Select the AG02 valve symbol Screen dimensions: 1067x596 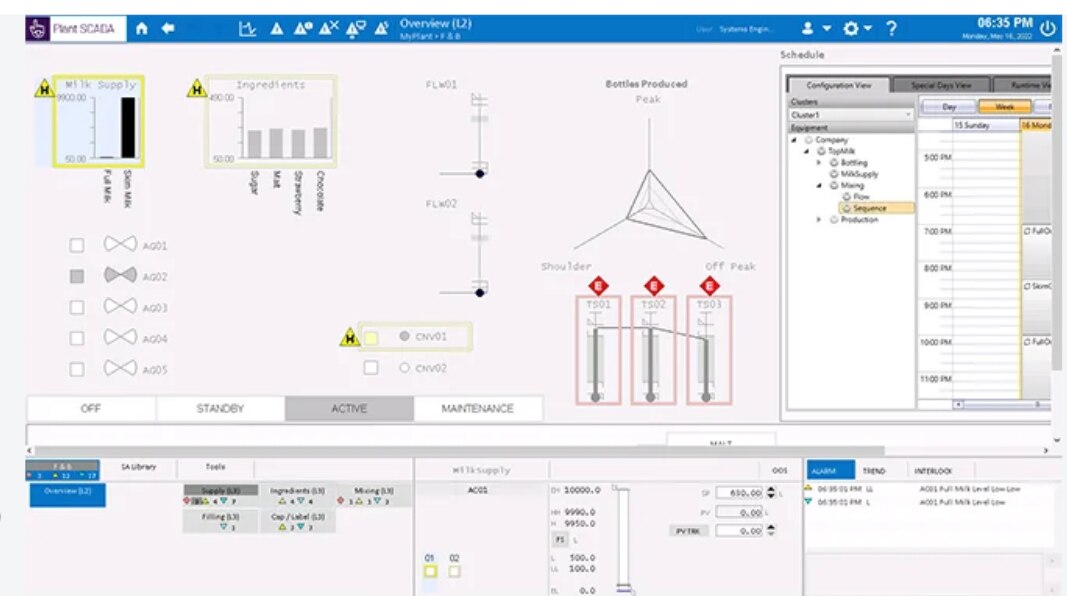click(120, 275)
